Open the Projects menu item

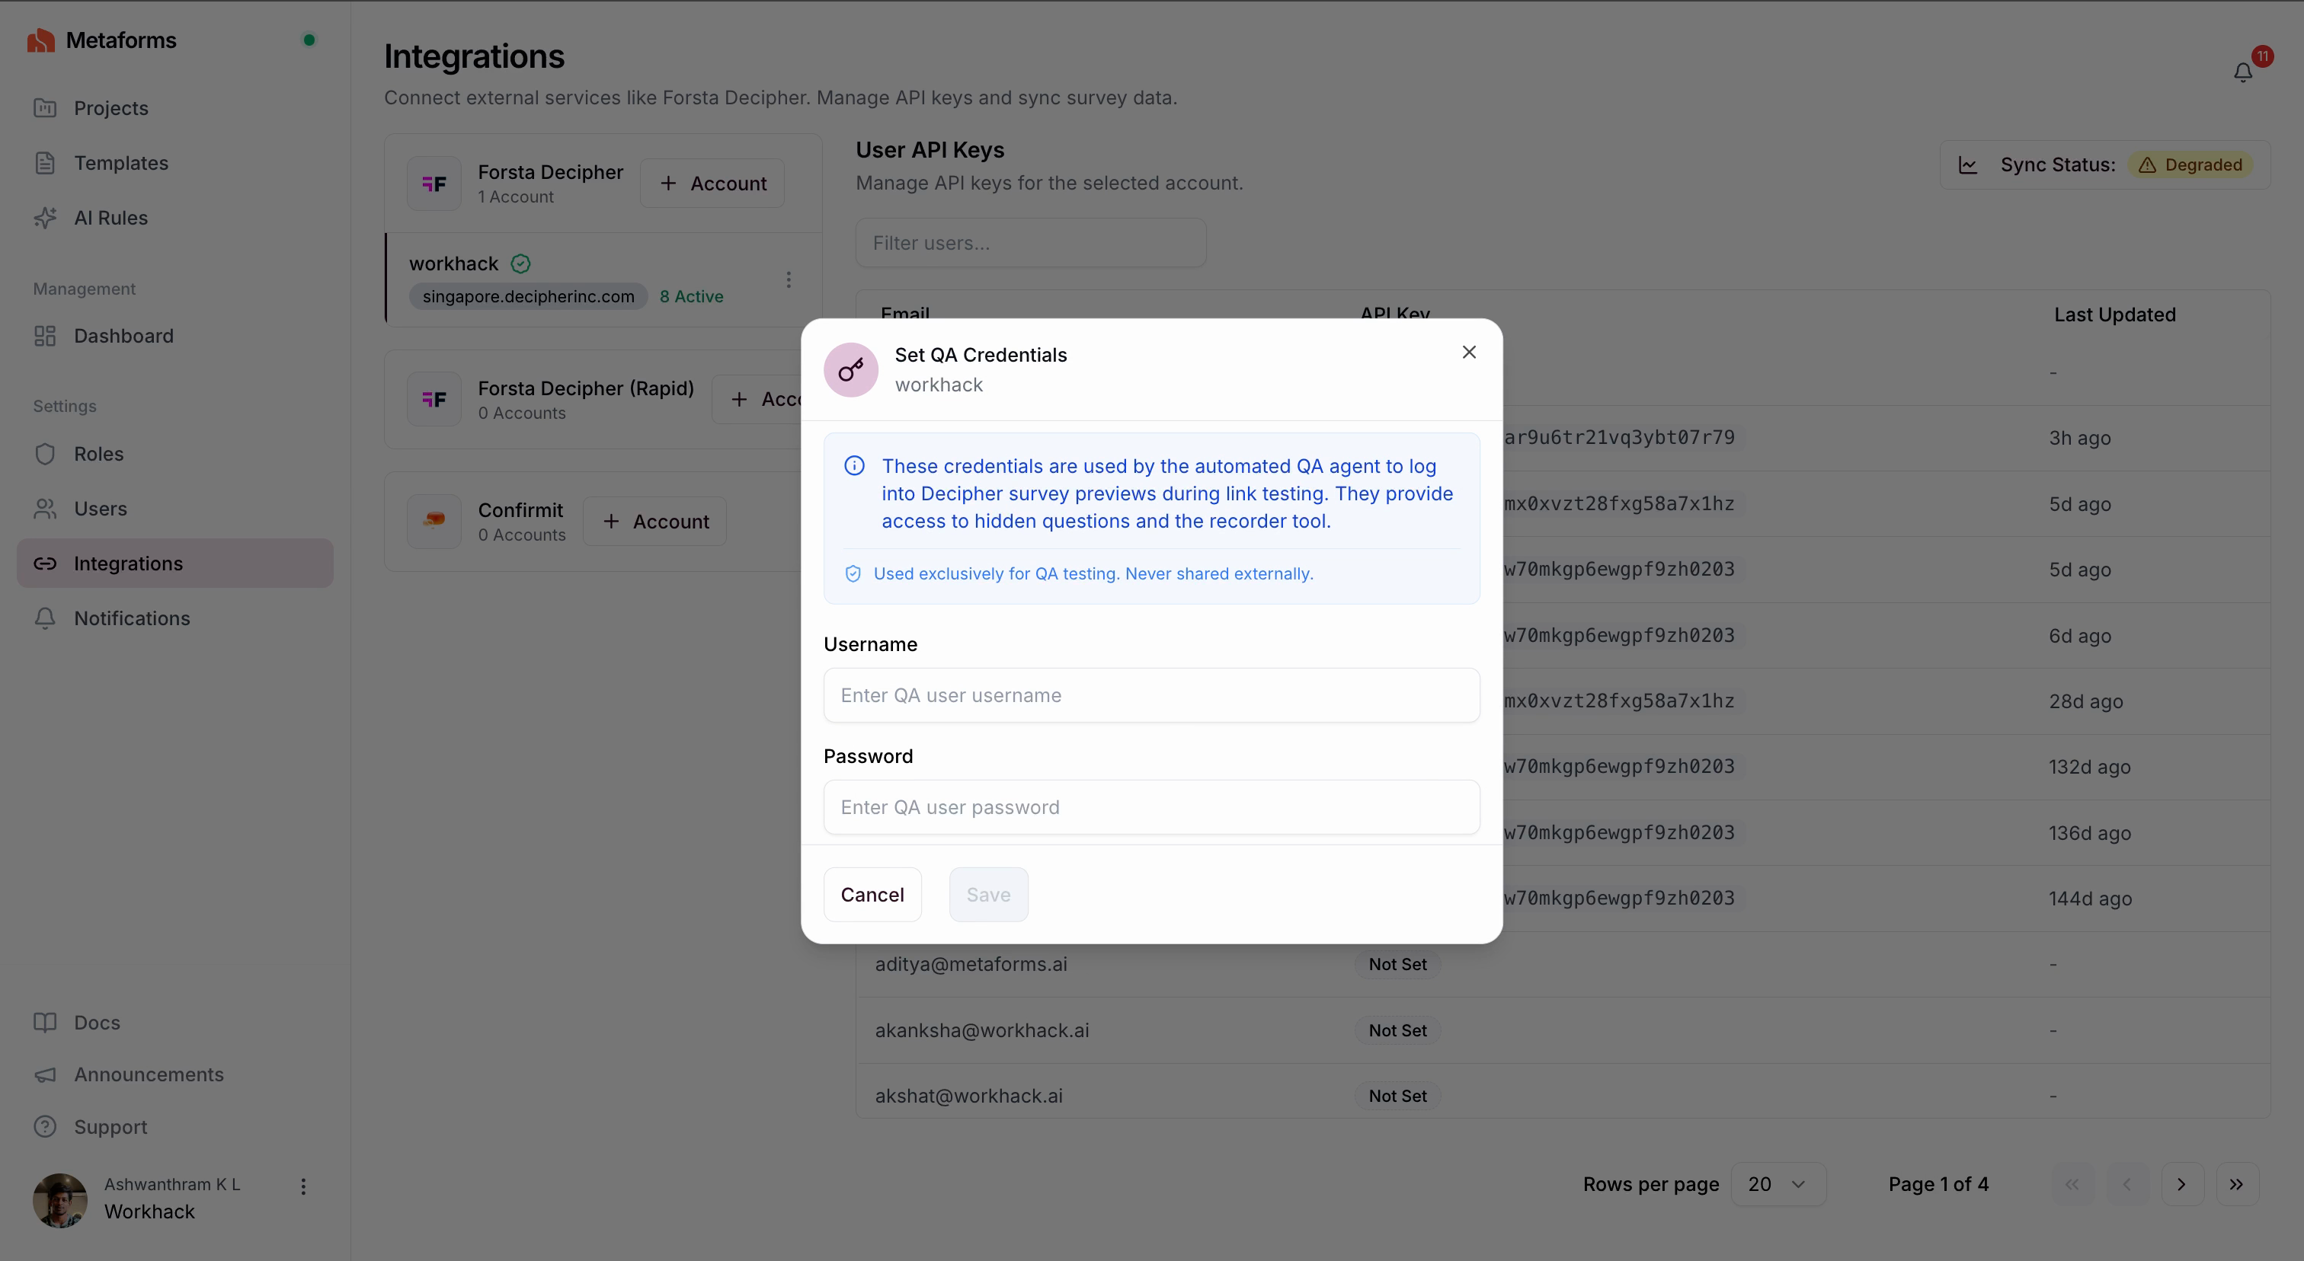110,108
